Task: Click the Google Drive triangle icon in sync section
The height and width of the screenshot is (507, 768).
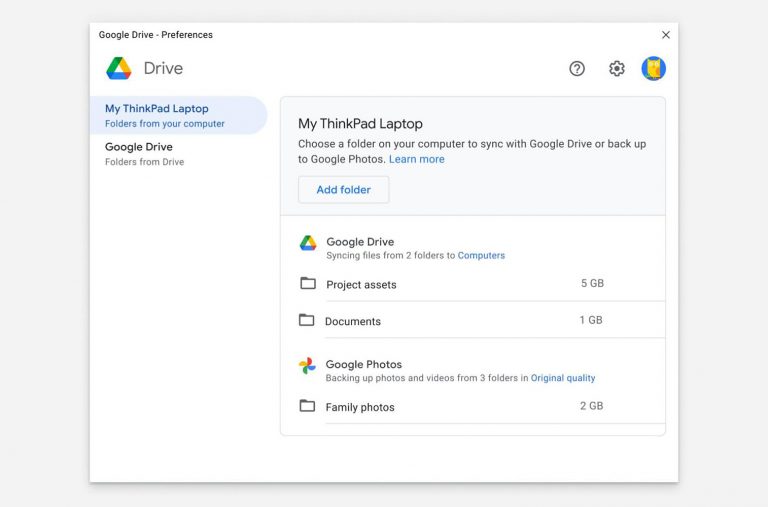Action: (x=308, y=243)
